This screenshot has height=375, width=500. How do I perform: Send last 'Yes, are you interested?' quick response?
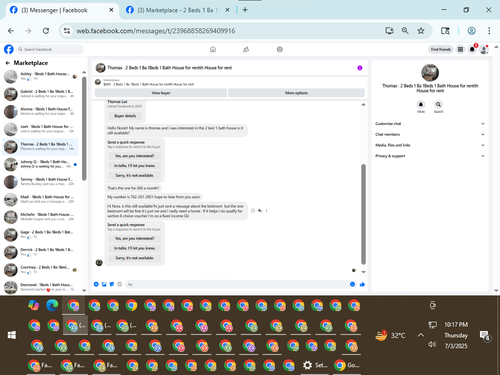(134, 238)
